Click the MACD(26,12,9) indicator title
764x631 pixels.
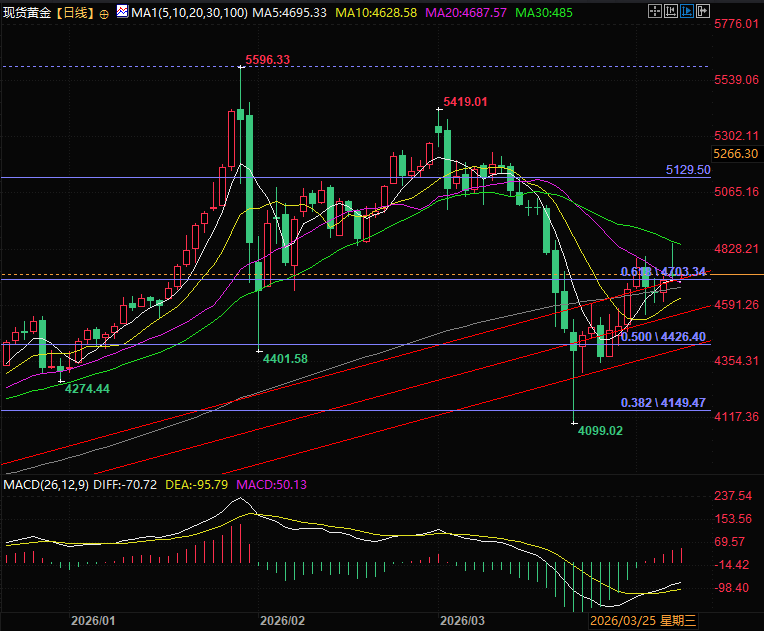(x=46, y=485)
